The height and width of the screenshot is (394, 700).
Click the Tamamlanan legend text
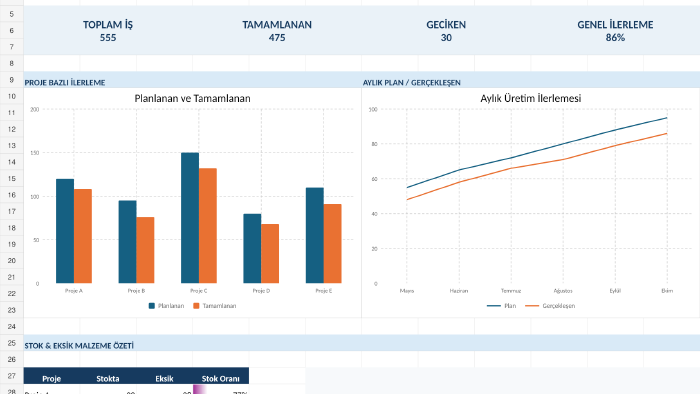pos(219,306)
